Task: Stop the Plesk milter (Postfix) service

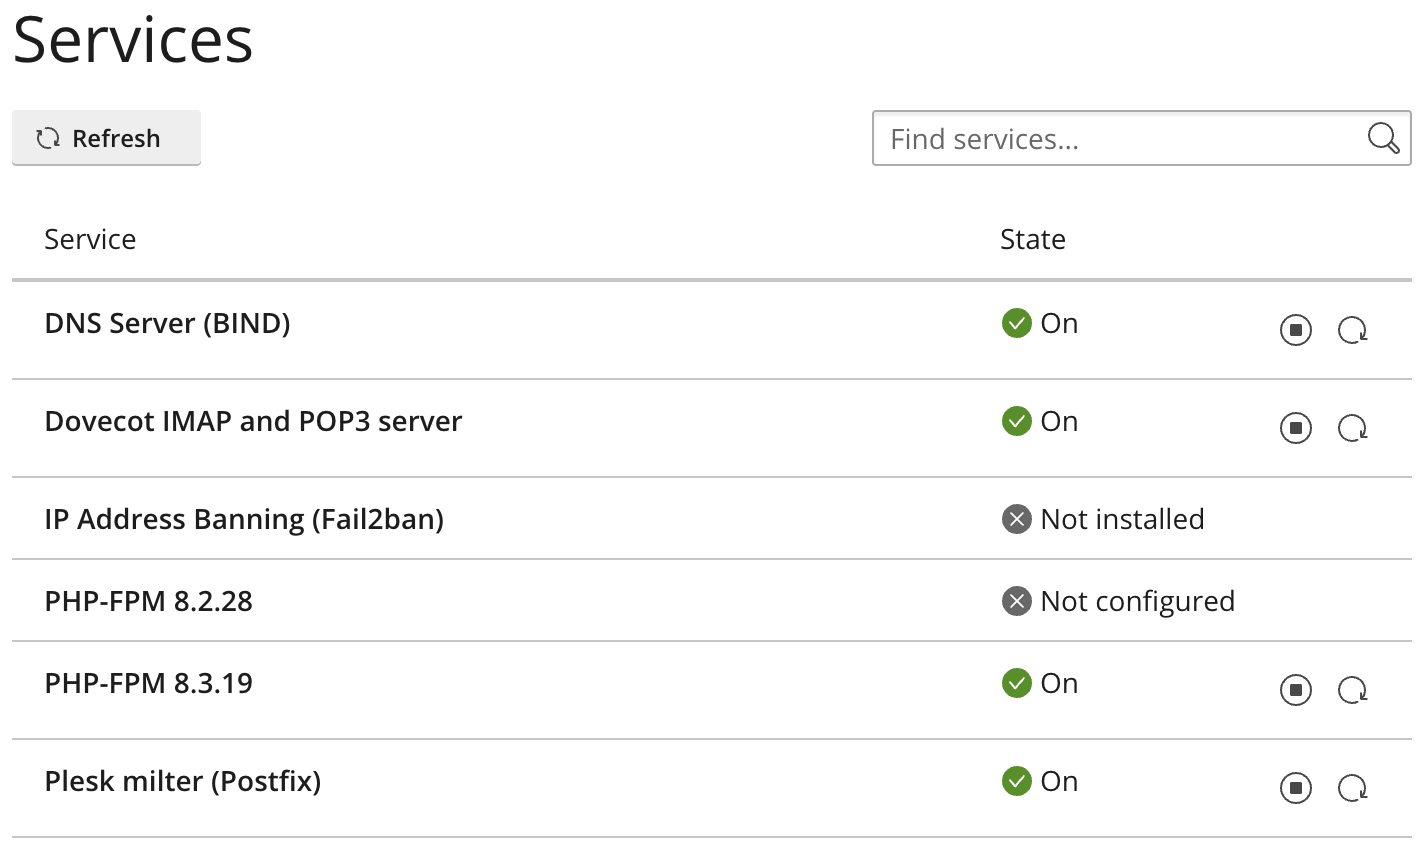Action: coord(1296,788)
